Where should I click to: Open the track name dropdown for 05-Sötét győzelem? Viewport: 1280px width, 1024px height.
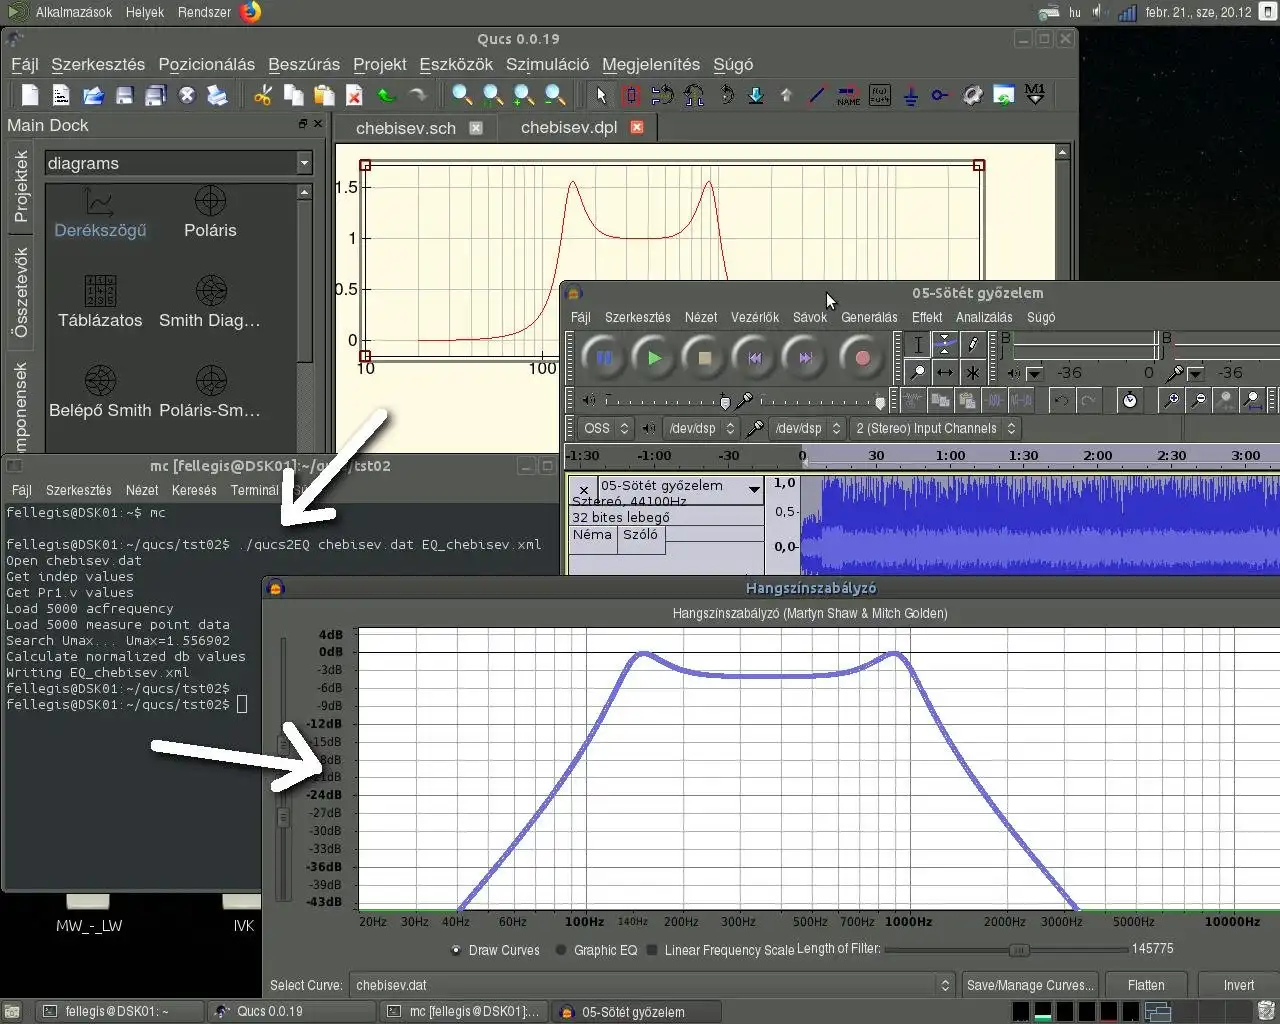754,489
